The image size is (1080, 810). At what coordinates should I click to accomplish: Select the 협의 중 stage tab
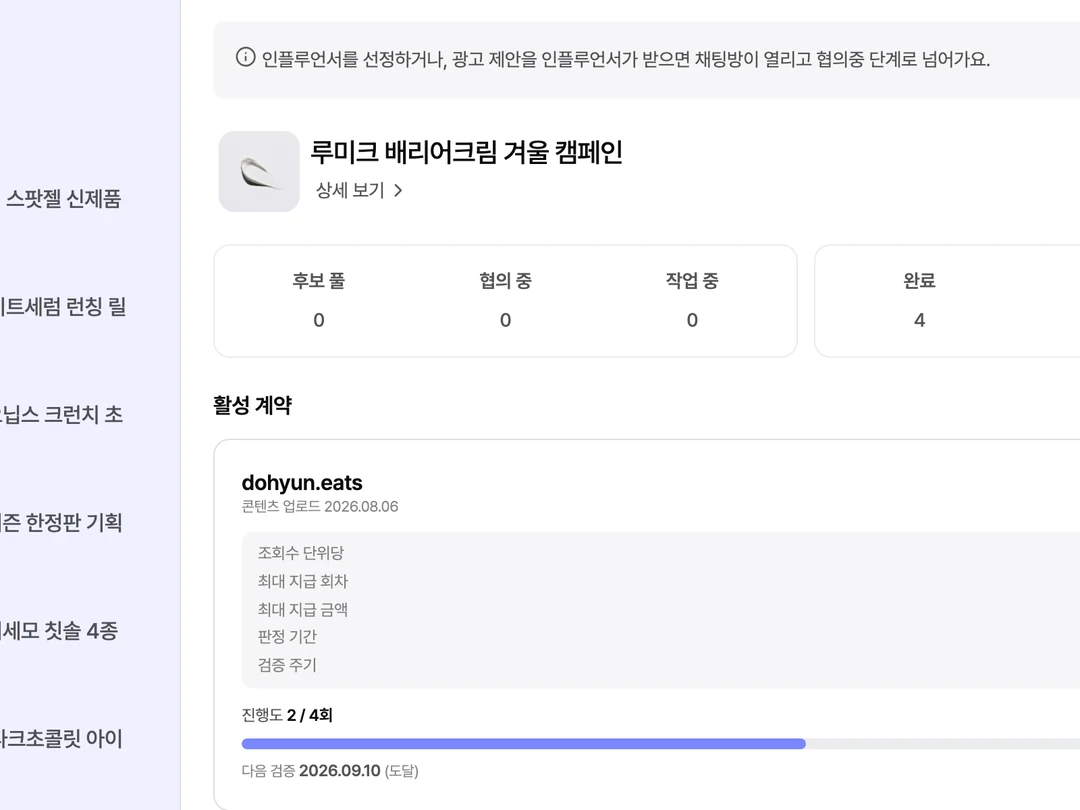coord(506,300)
